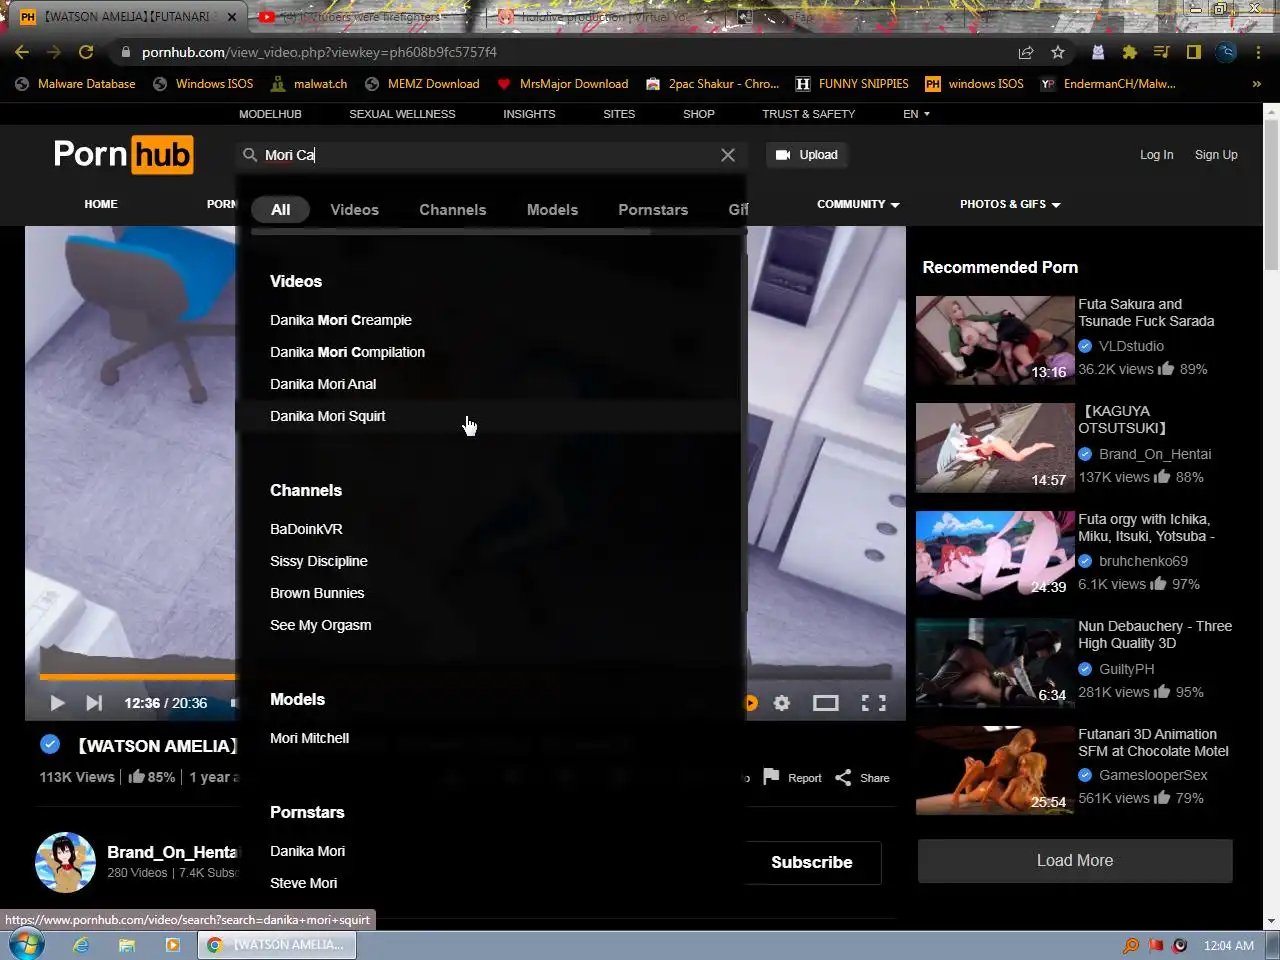Open File Explorer from the taskbar

pyautogui.click(x=127, y=945)
